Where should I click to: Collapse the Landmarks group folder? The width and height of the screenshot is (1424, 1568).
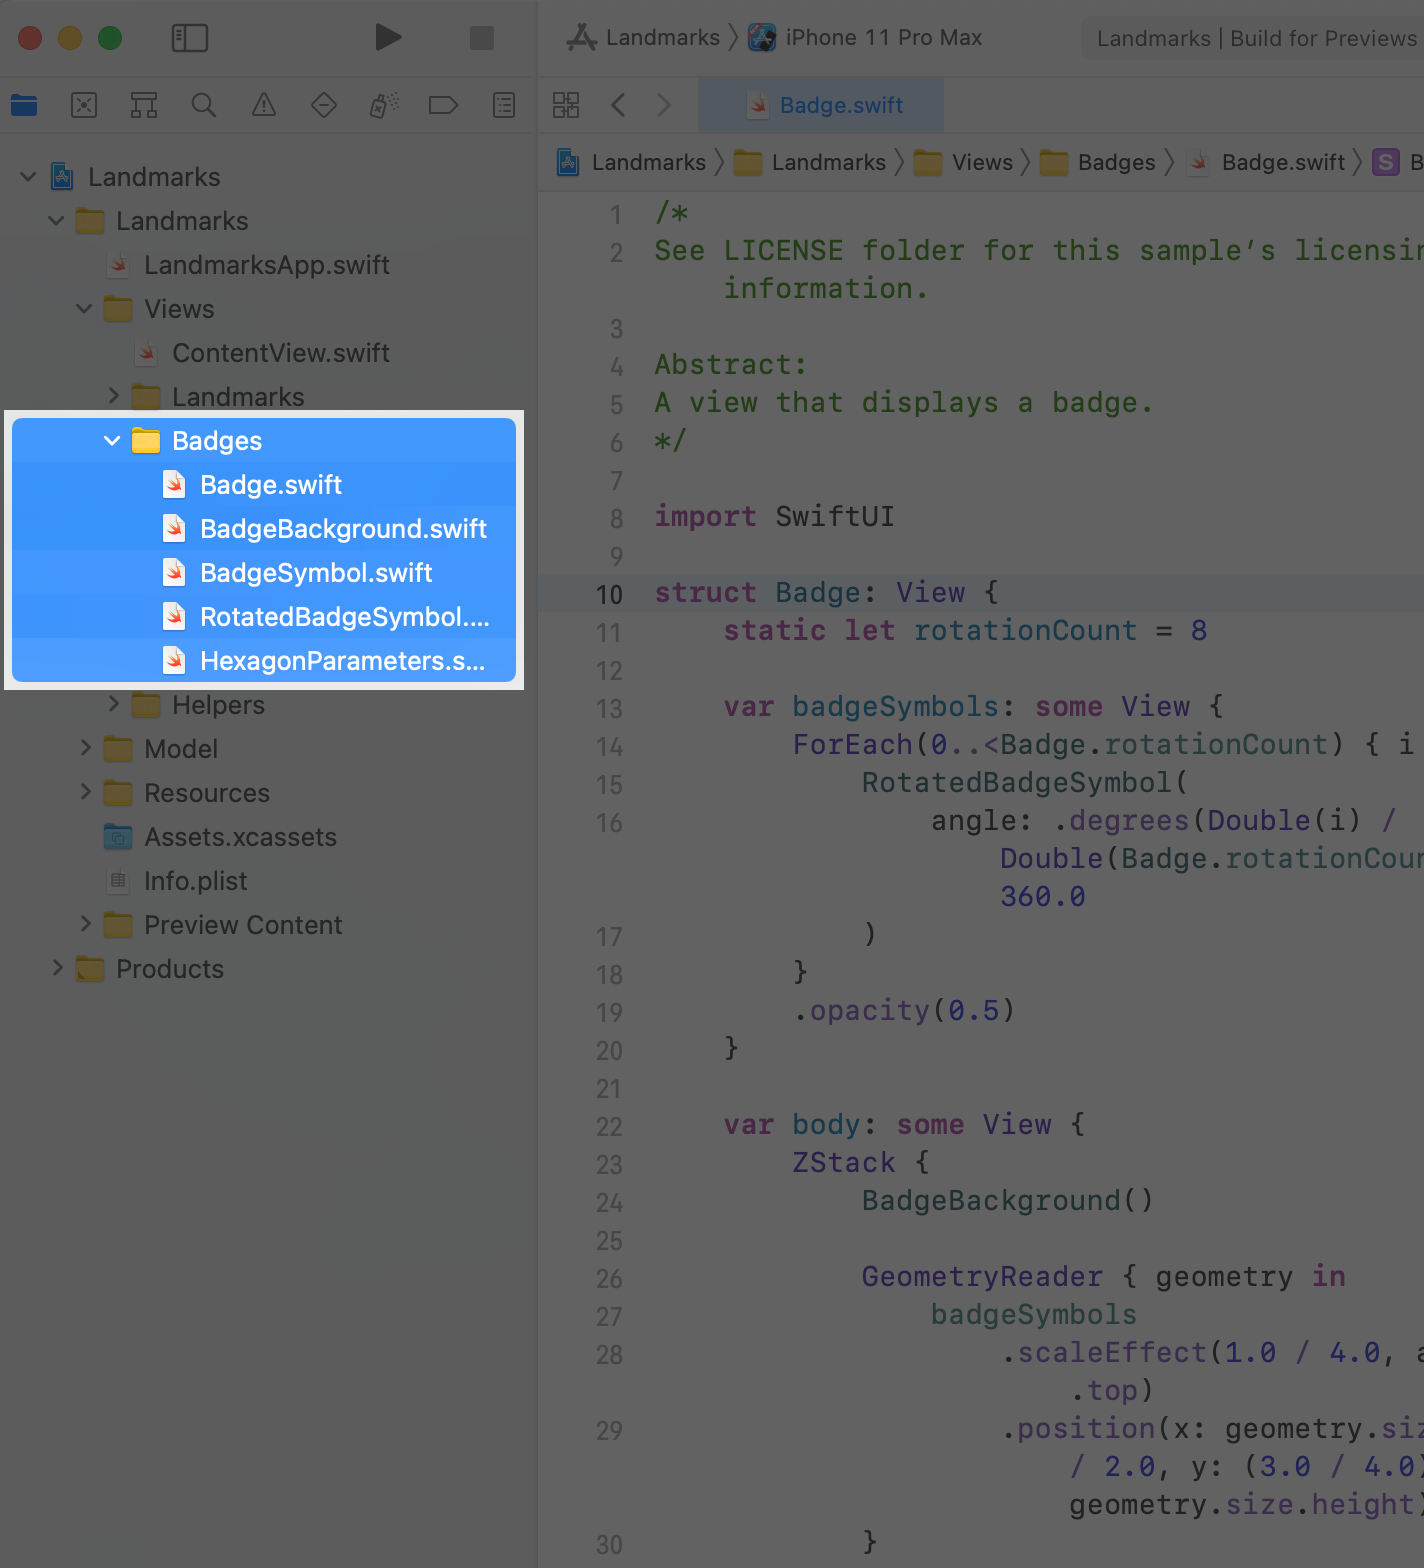pos(56,221)
